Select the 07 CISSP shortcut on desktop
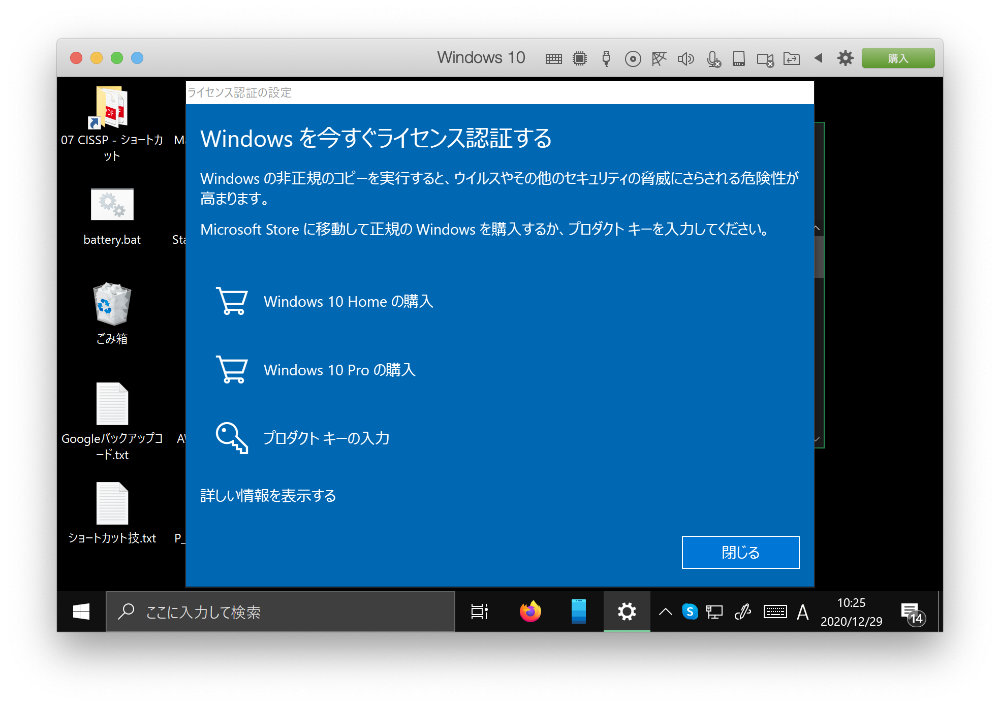 112,124
